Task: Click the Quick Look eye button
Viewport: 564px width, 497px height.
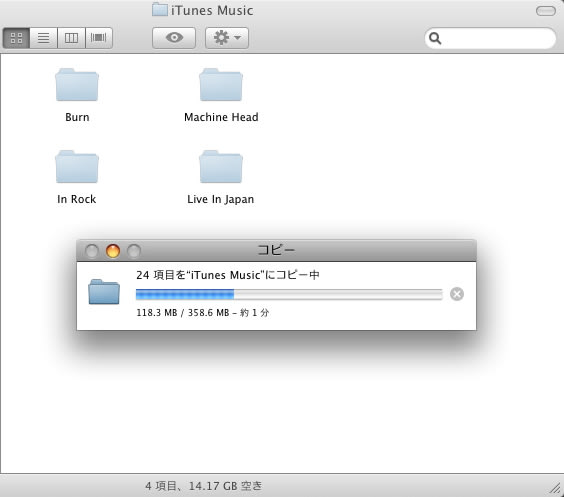Action: tap(174, 38)
